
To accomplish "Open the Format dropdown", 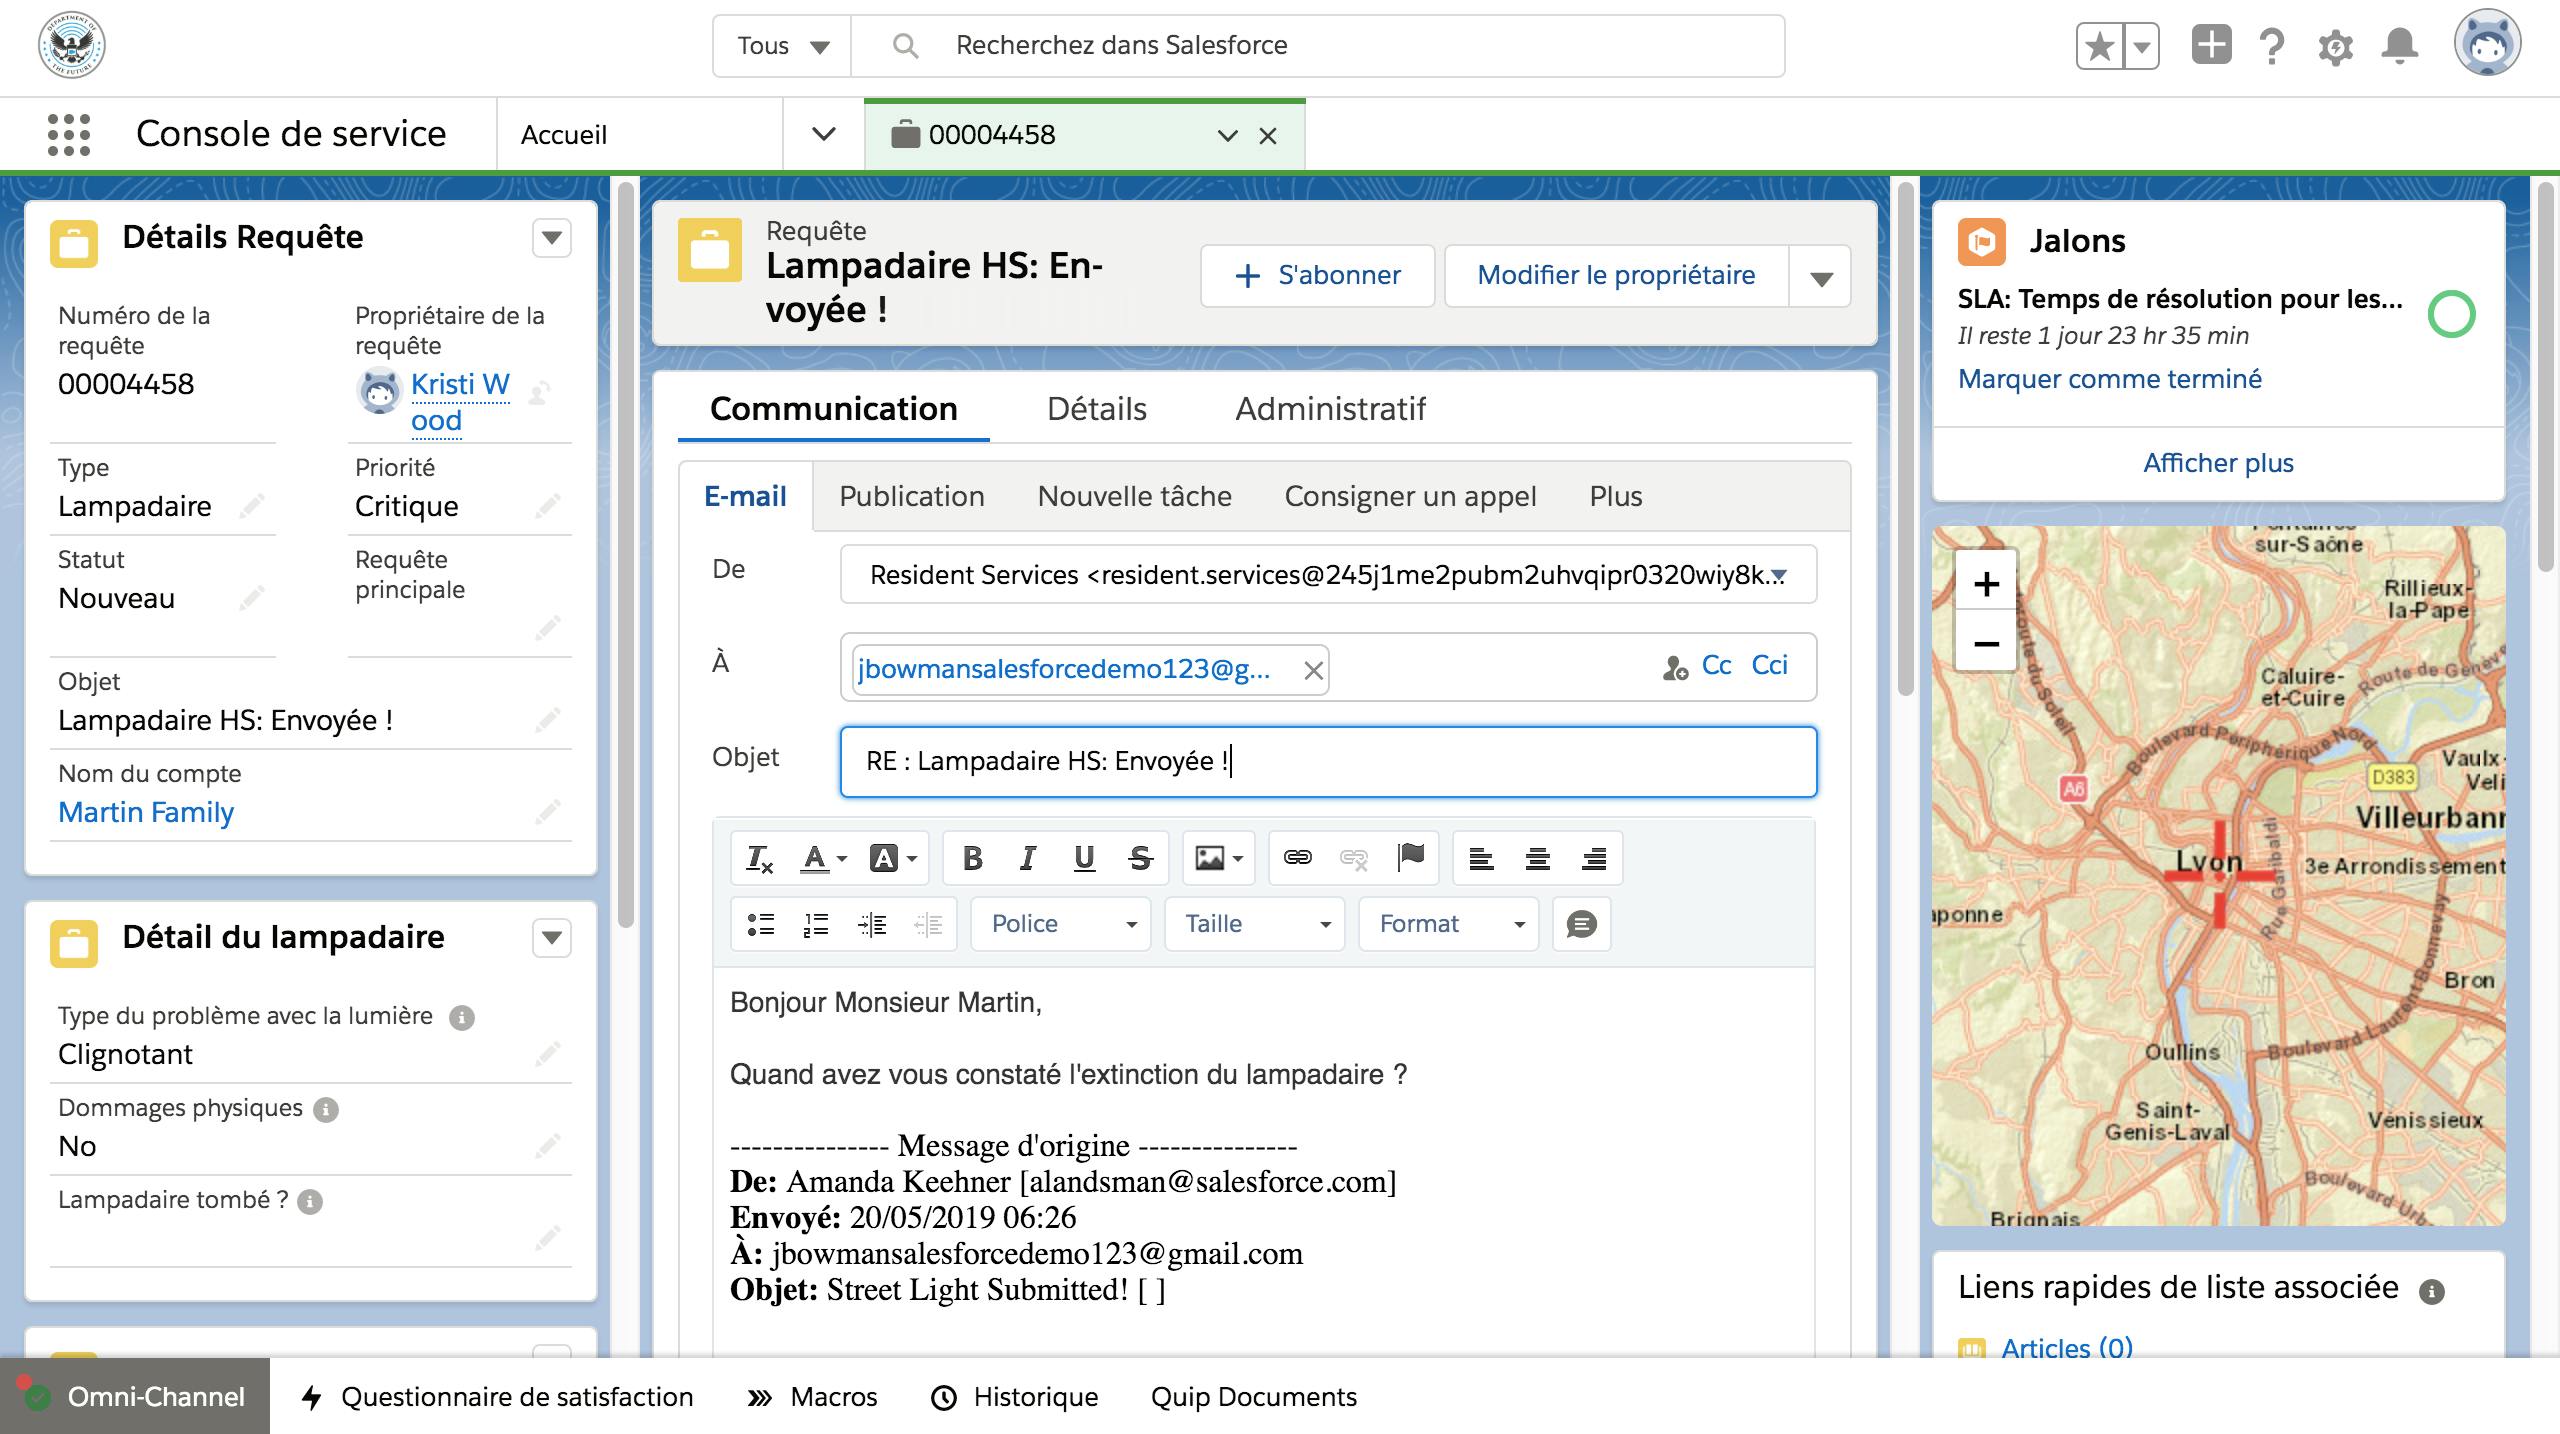I will coord(1448,924).
